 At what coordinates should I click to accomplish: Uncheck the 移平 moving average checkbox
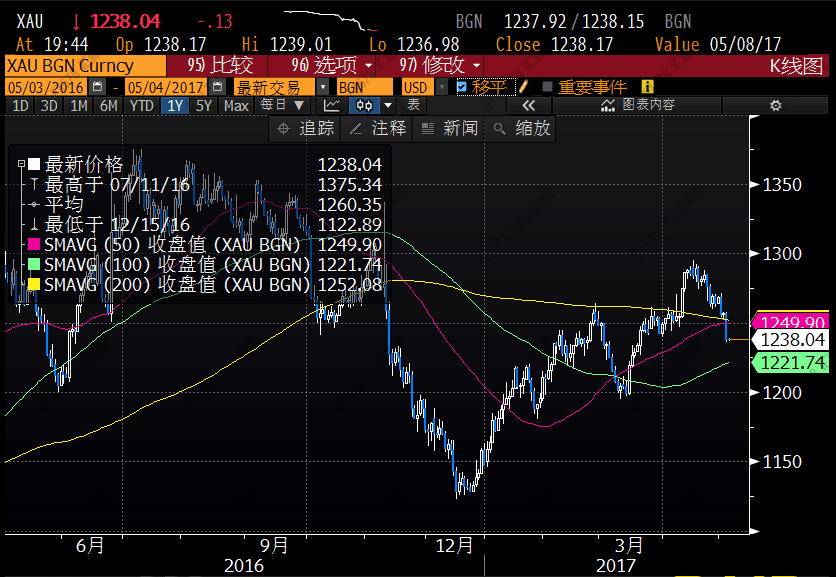coord(461,87)
